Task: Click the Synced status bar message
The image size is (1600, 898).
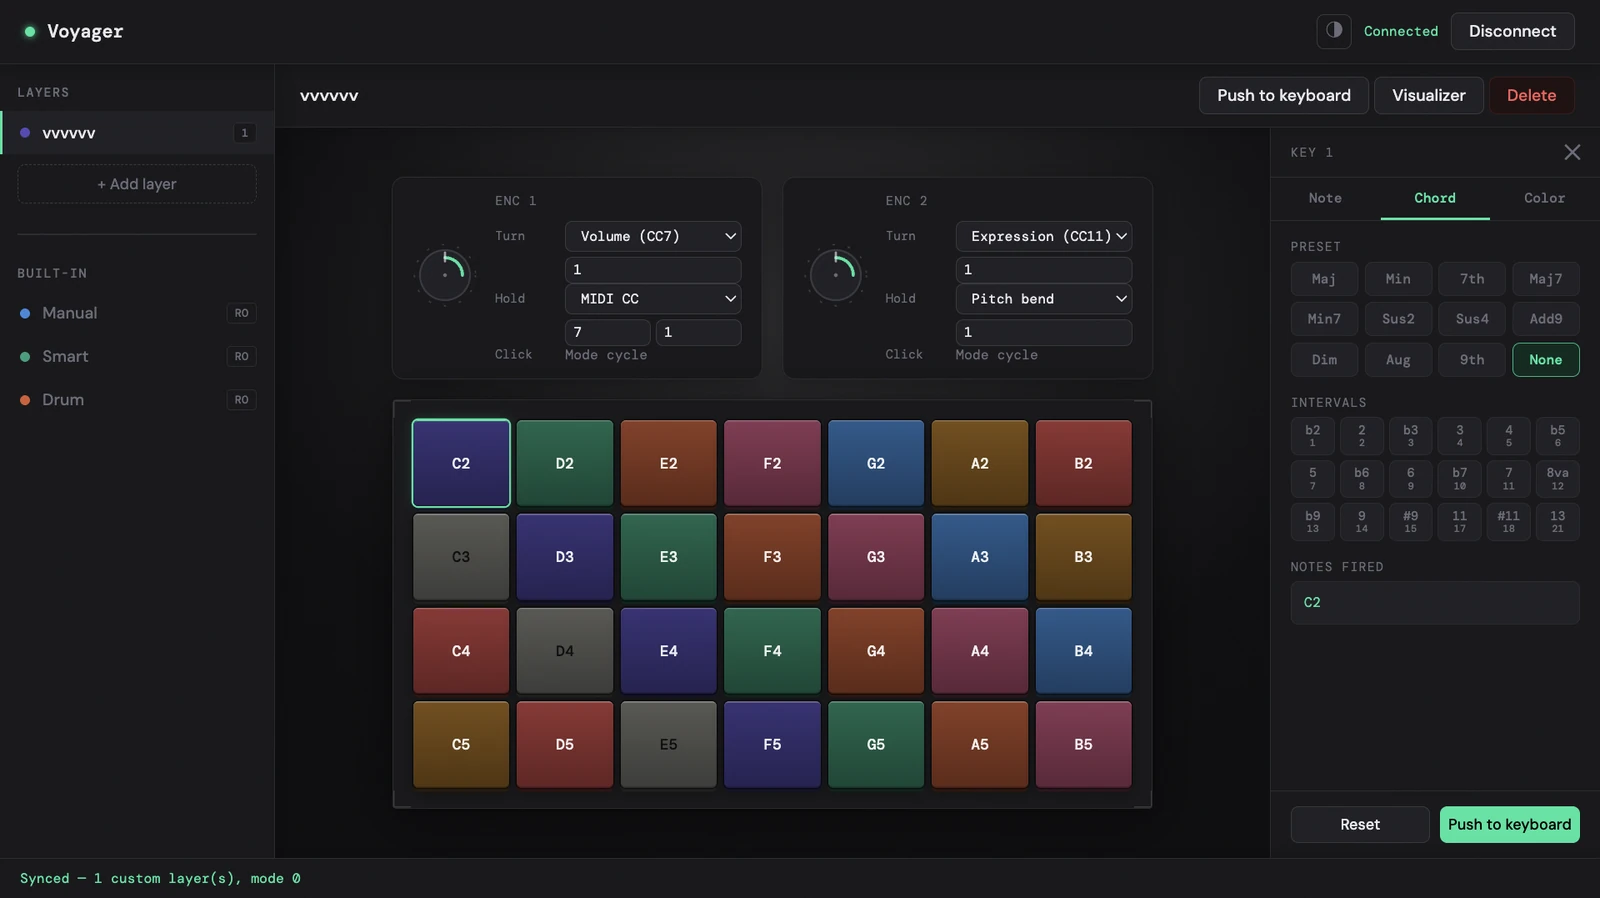Action: (x=160, y=878)
